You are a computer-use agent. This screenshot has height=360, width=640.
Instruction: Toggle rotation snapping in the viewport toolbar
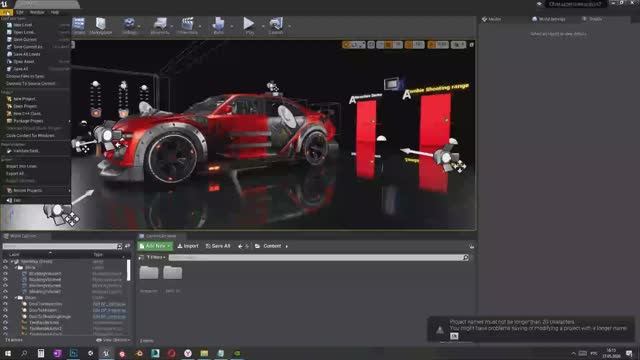pos(409,45)
